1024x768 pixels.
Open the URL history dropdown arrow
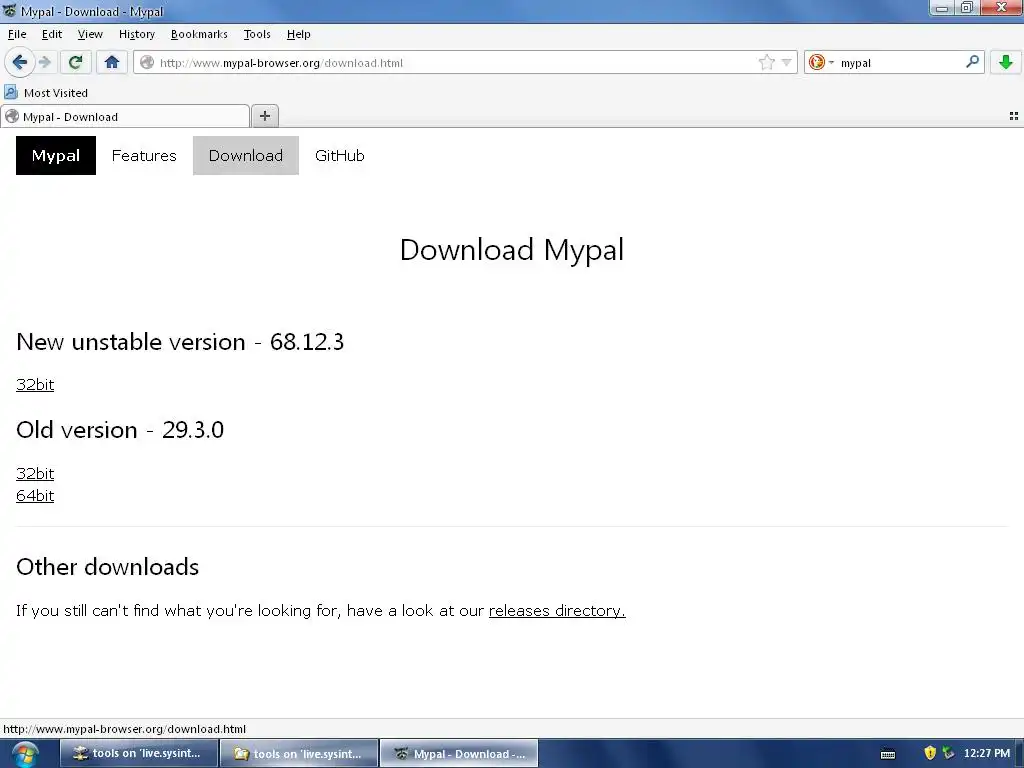tap(787, 63)
